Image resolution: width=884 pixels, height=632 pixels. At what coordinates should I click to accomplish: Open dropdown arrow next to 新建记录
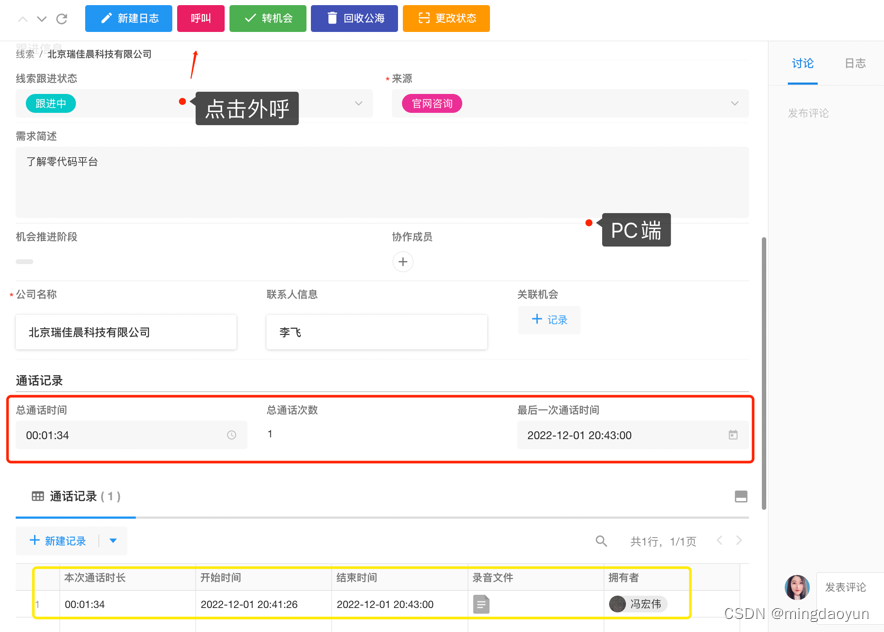coord(113,541)
